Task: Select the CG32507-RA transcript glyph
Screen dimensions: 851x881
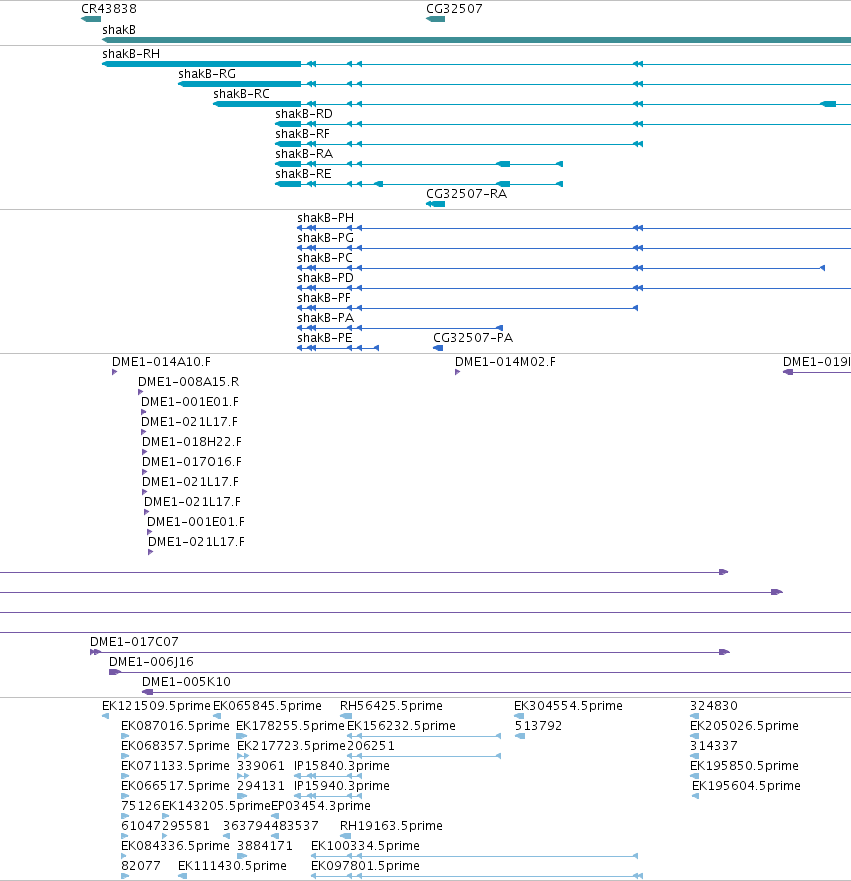Action: click(x=435, y=204)
